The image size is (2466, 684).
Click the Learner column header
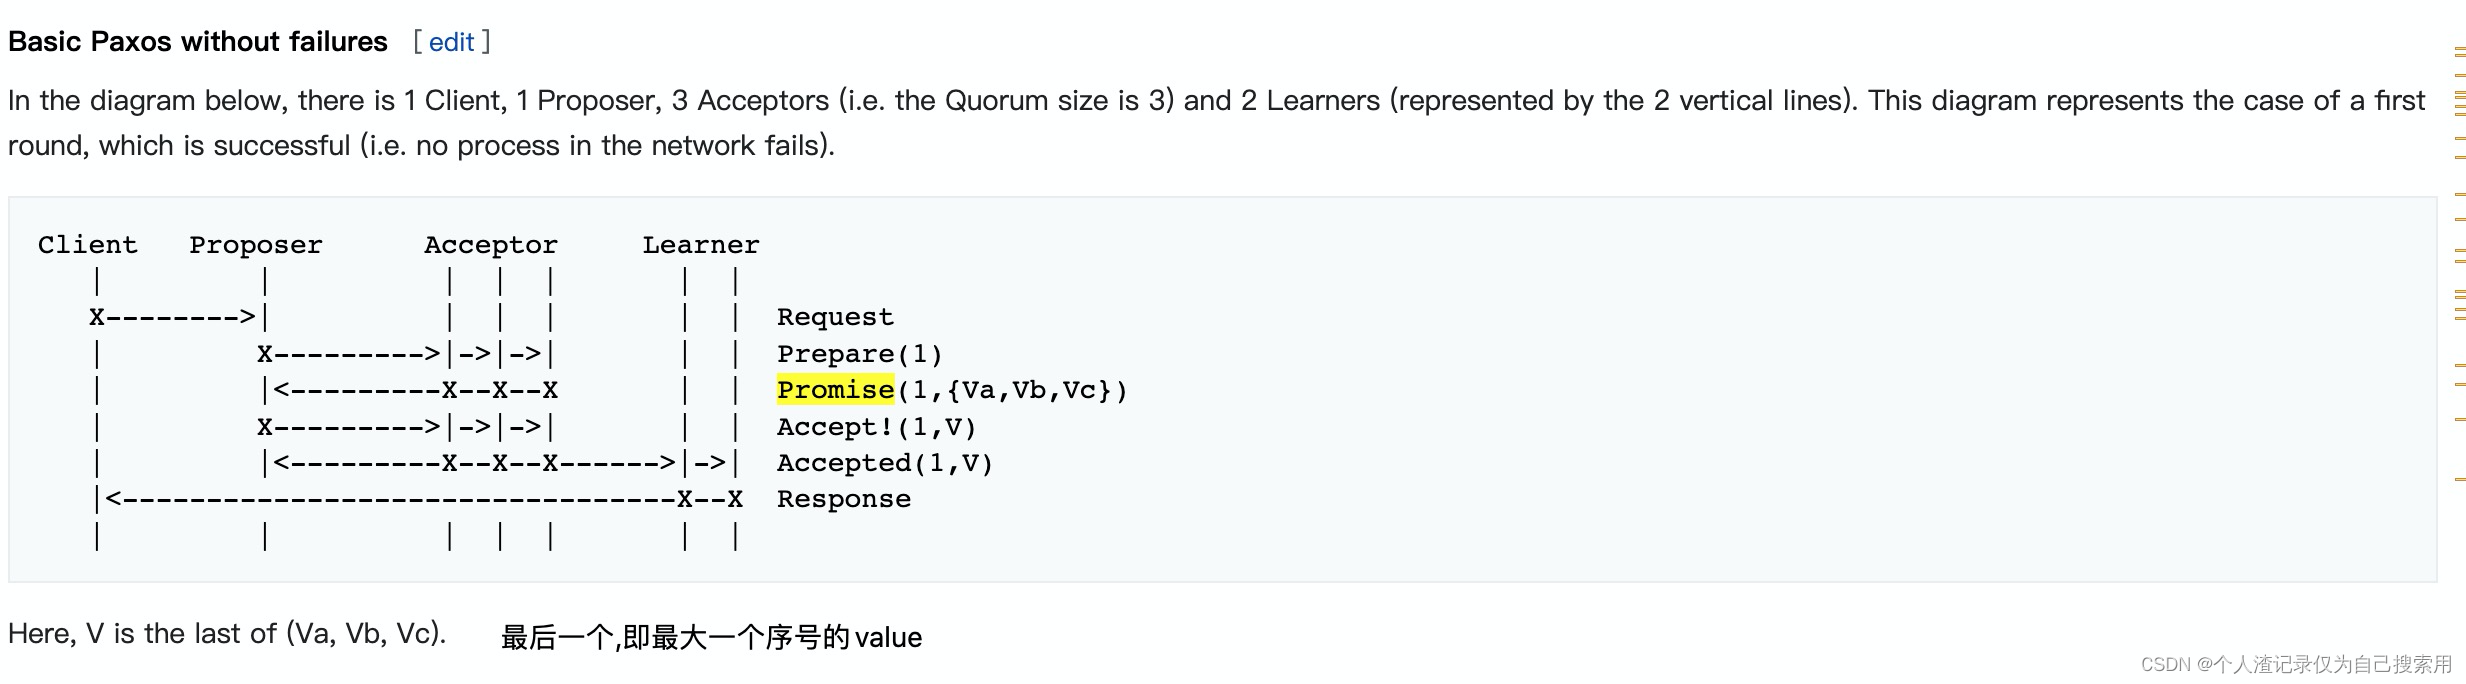(701, 245)
